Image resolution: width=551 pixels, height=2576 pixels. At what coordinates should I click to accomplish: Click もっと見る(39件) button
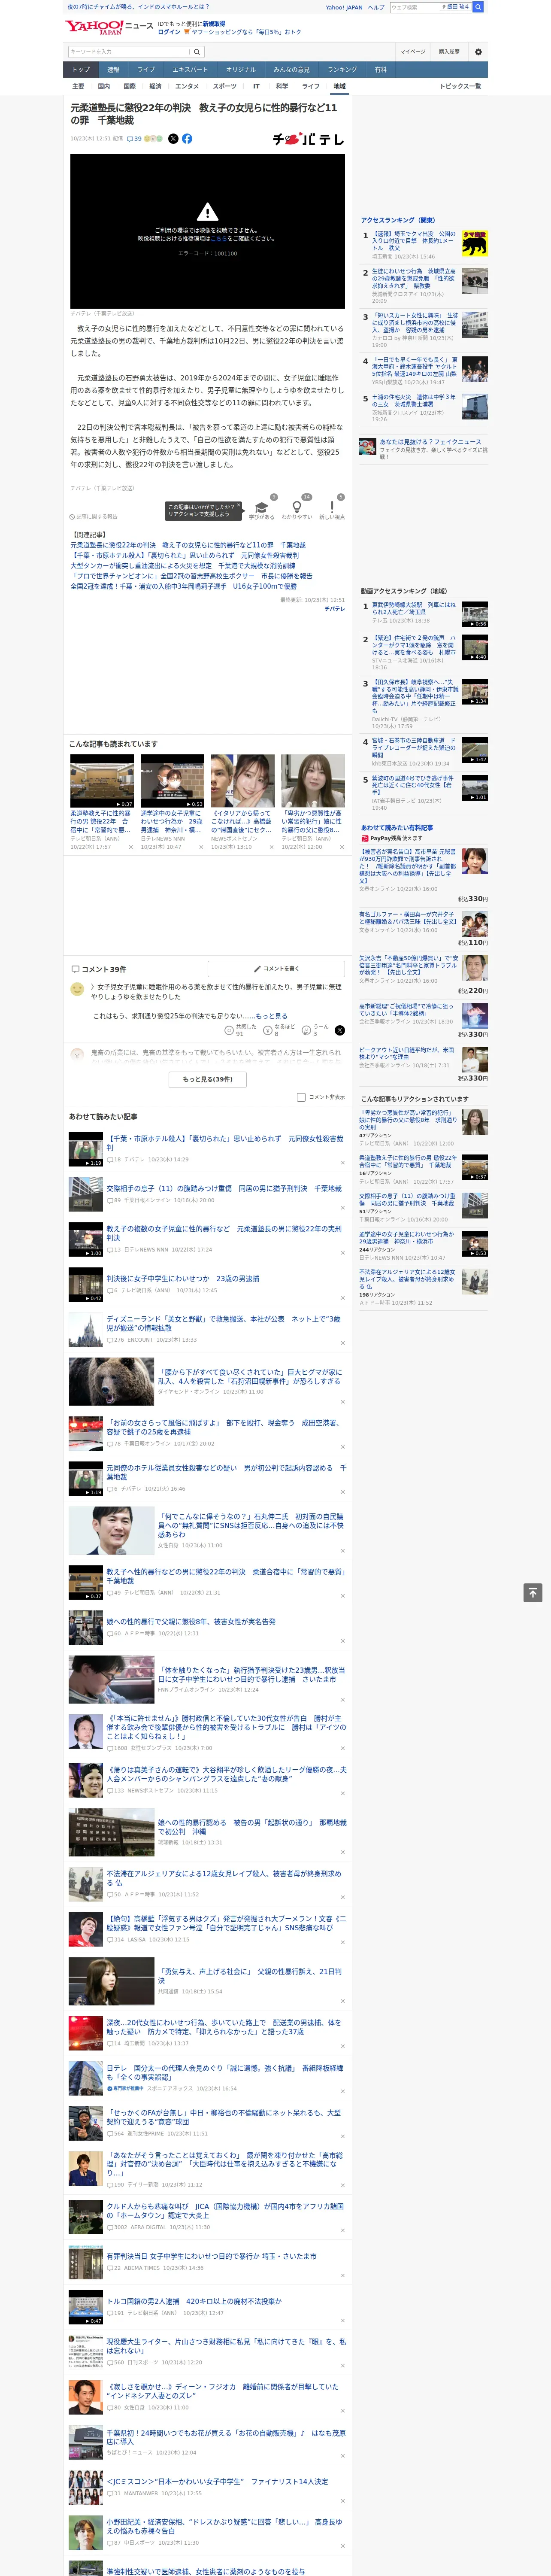coord(207,1080)
